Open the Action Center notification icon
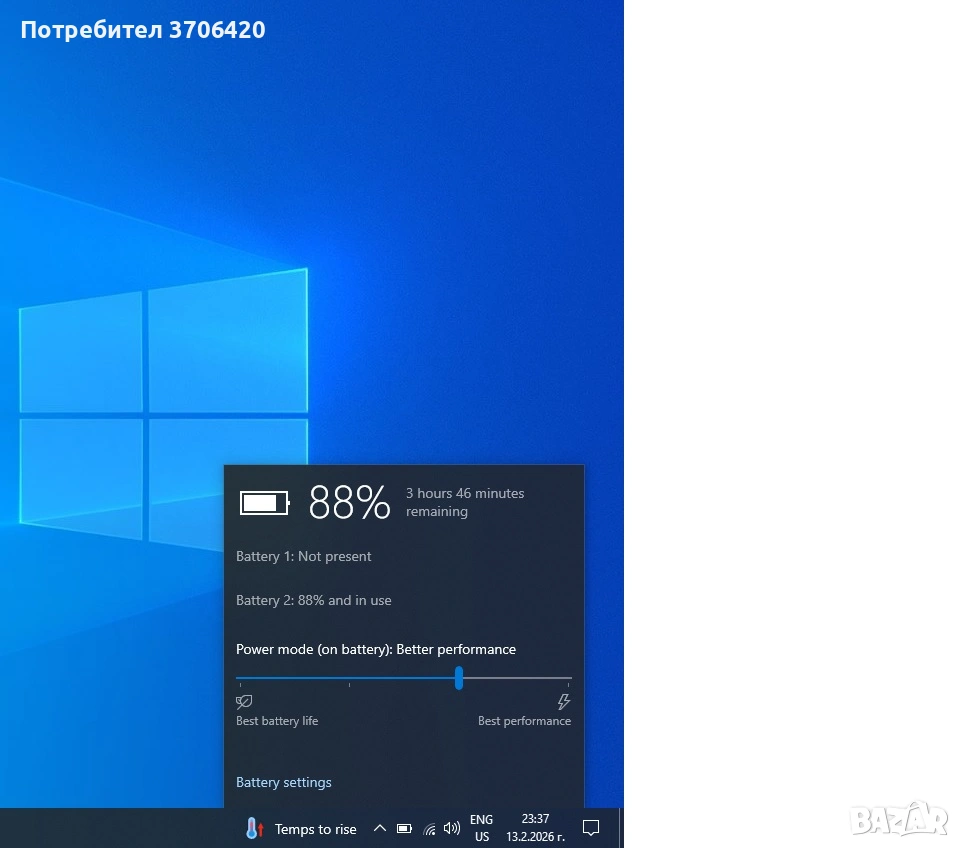Viewport: 960px width, 848px height. (x=591, y=828)
